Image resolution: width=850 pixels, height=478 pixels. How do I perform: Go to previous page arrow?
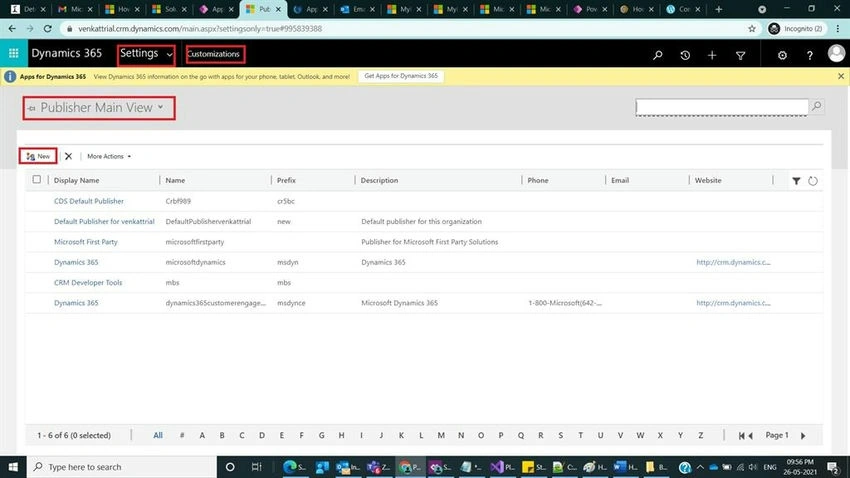(x=751, y=436)
